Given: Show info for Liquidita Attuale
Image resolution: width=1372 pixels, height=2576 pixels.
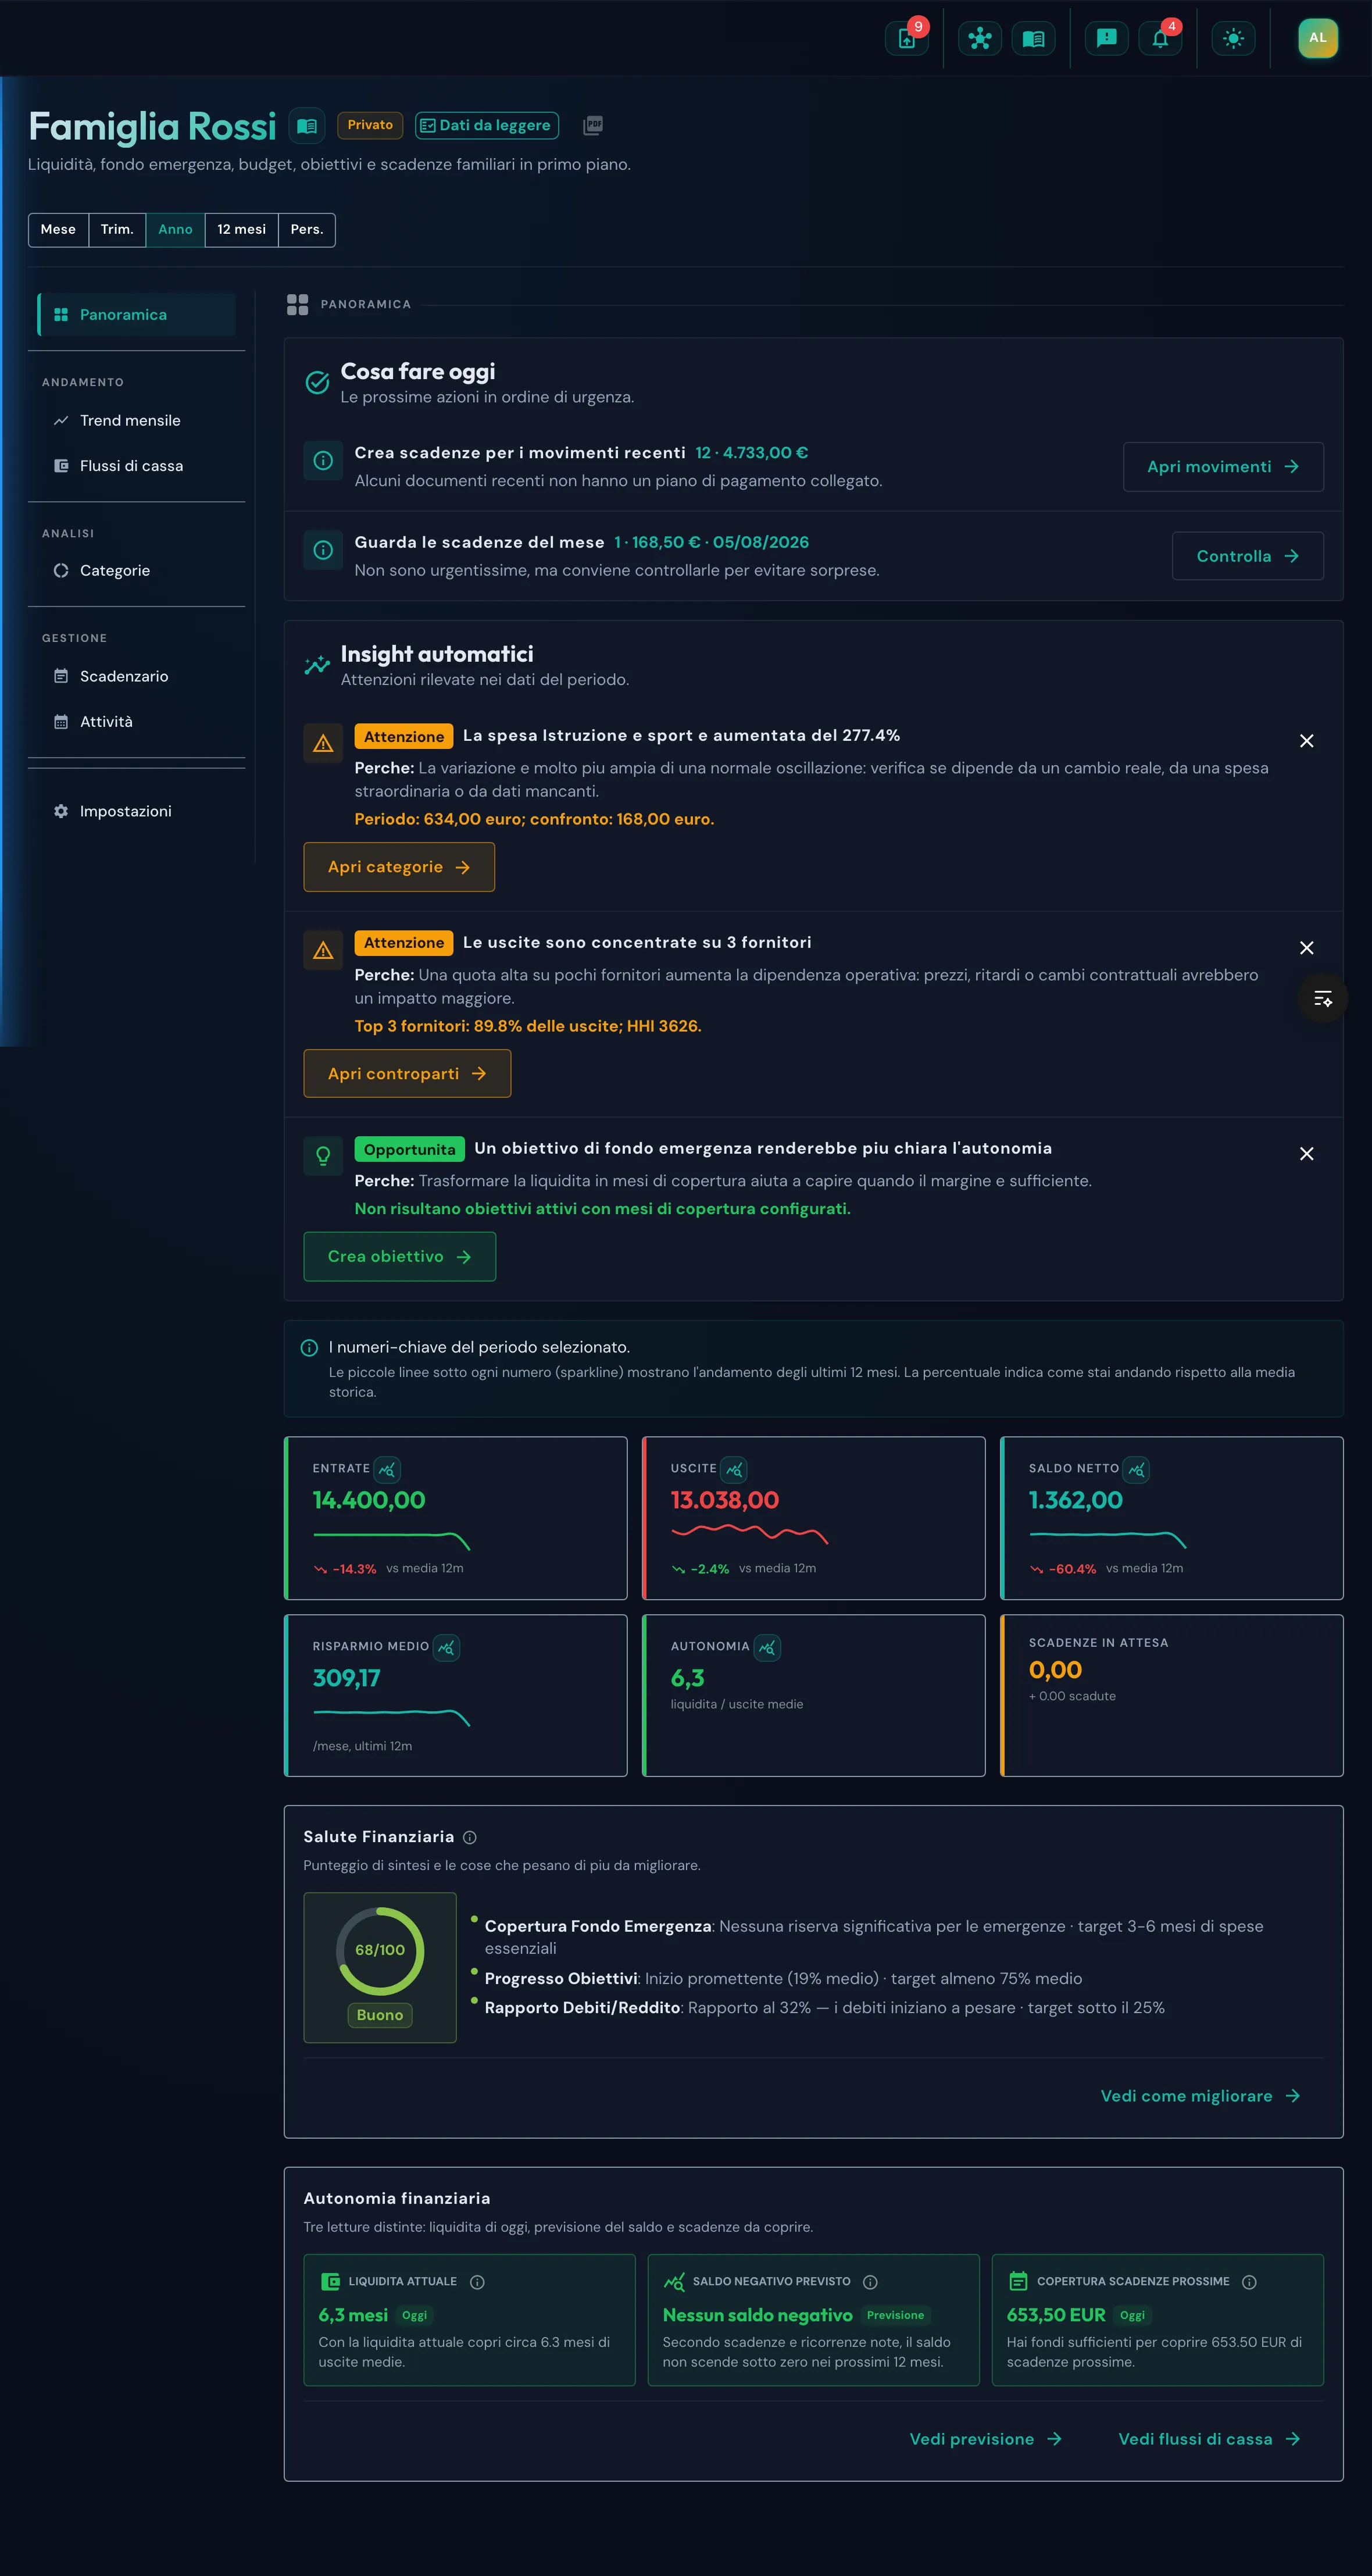Looking at the screenshot, I should tap(477, 2282).
